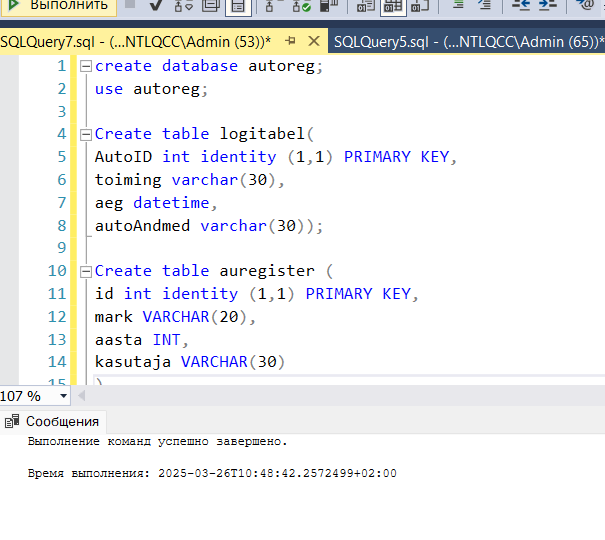Open the 107 % zoom dropdown

pos(64,396)
